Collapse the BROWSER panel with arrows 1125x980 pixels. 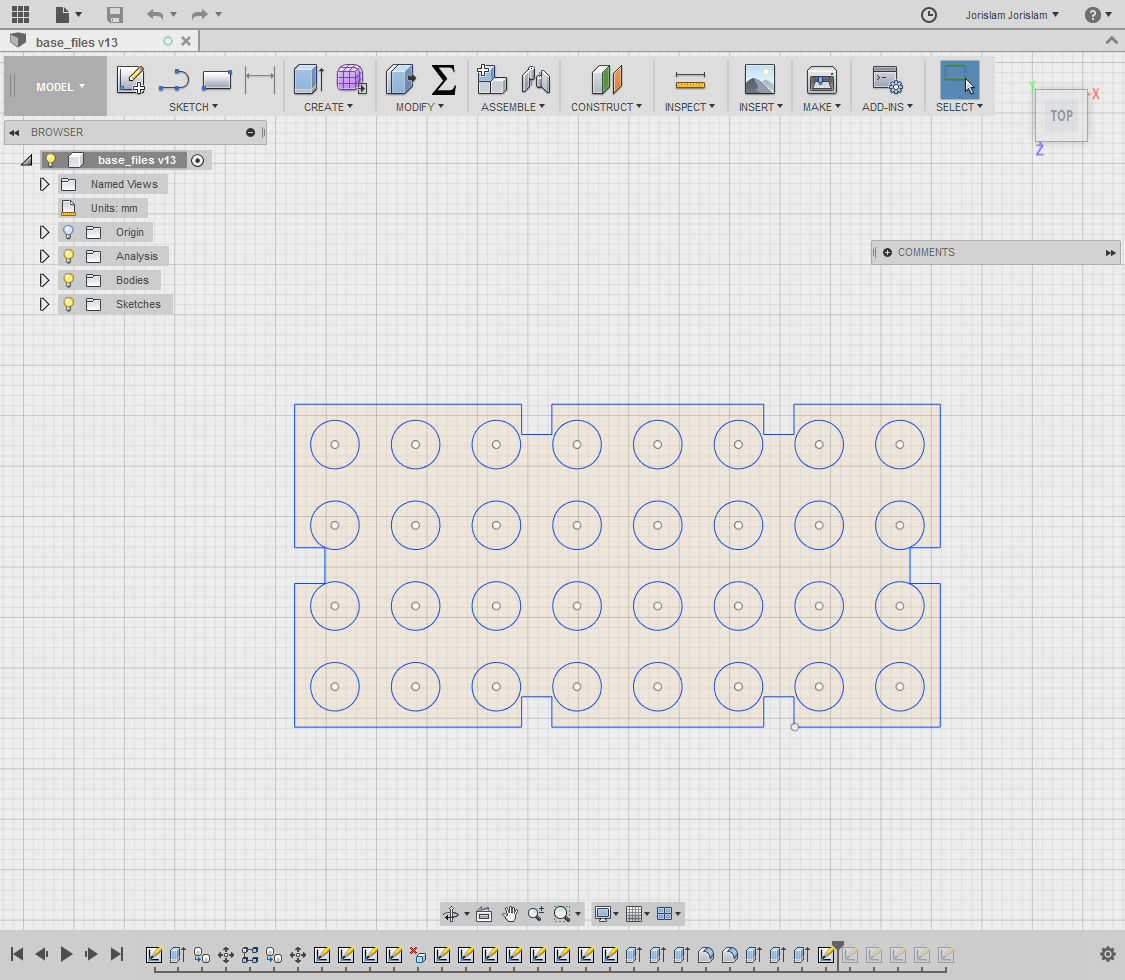point(14,133)
